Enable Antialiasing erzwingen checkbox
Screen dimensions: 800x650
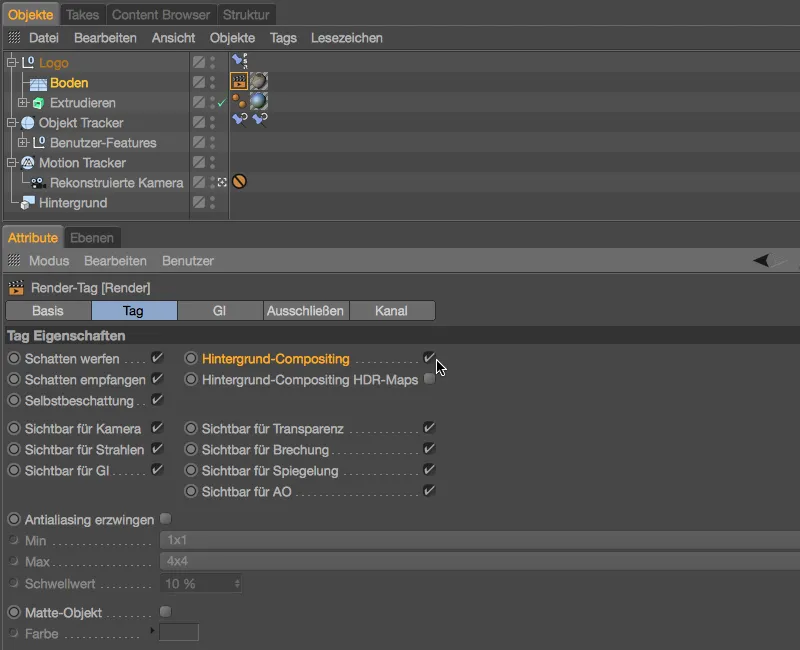coord(165,519)
